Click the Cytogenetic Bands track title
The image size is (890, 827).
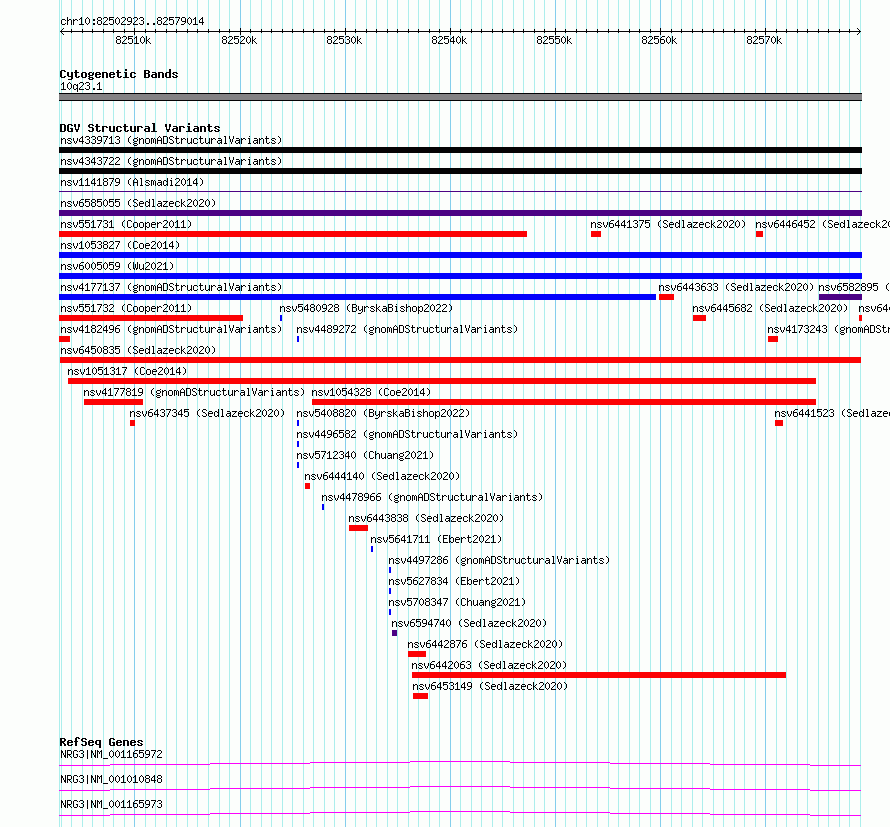point(119,74)
